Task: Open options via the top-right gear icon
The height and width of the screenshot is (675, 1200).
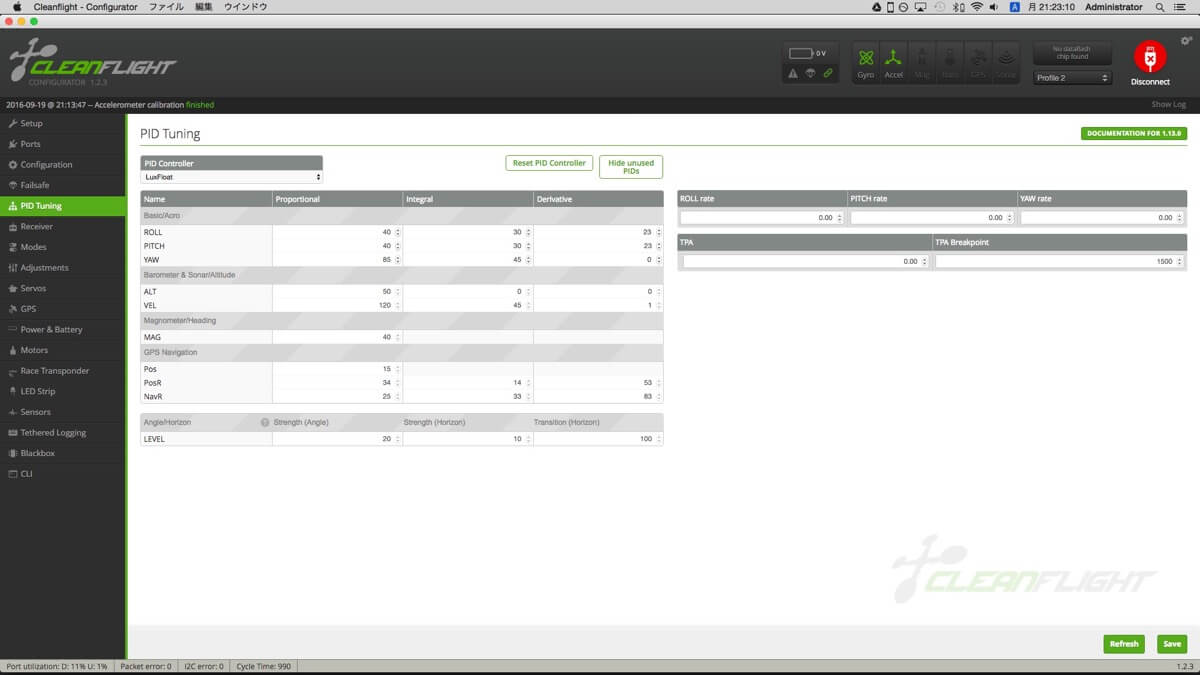Action: pyautogui.click(x=1186, y=41)
